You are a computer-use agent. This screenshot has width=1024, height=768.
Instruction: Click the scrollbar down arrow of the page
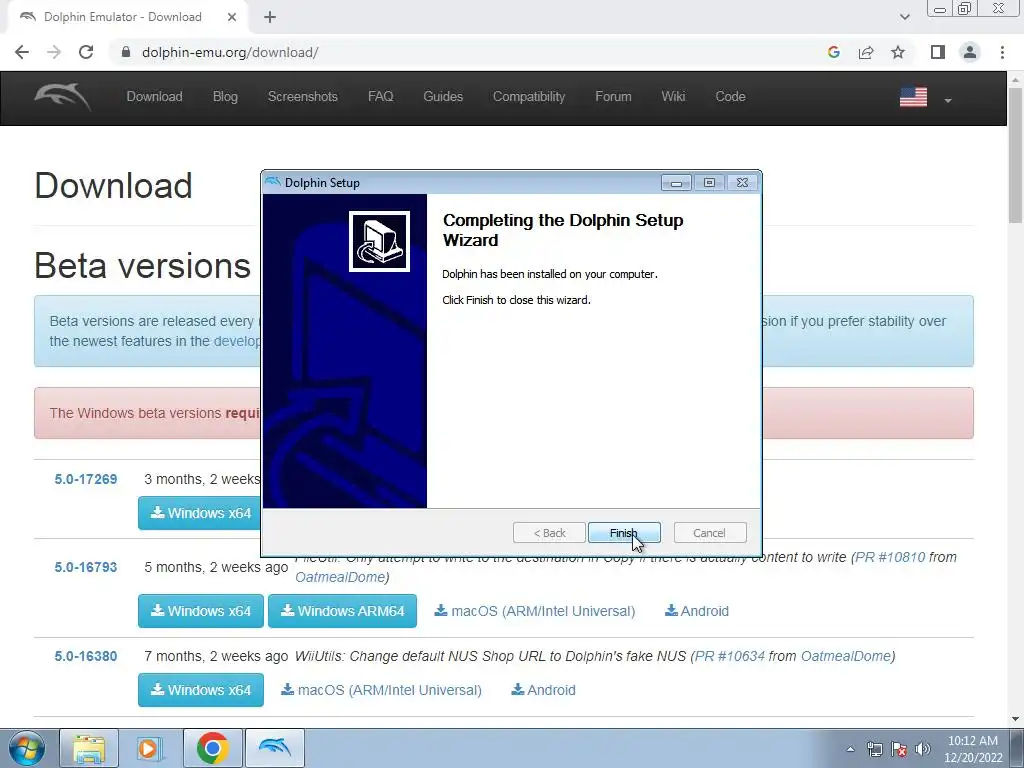tap(1015, 719)
